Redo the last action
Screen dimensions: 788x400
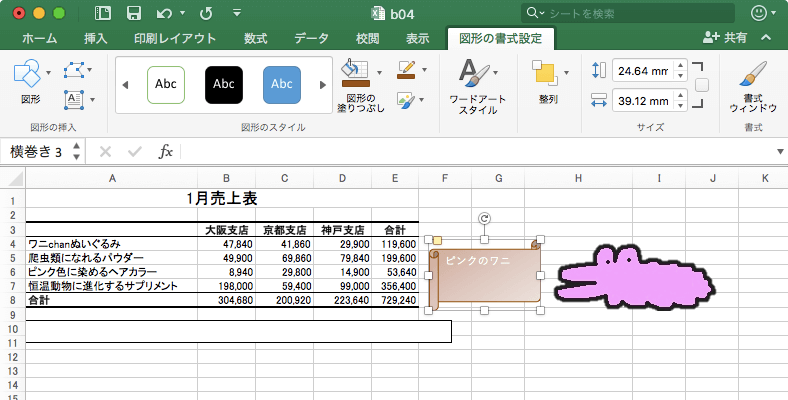[206, 14]
